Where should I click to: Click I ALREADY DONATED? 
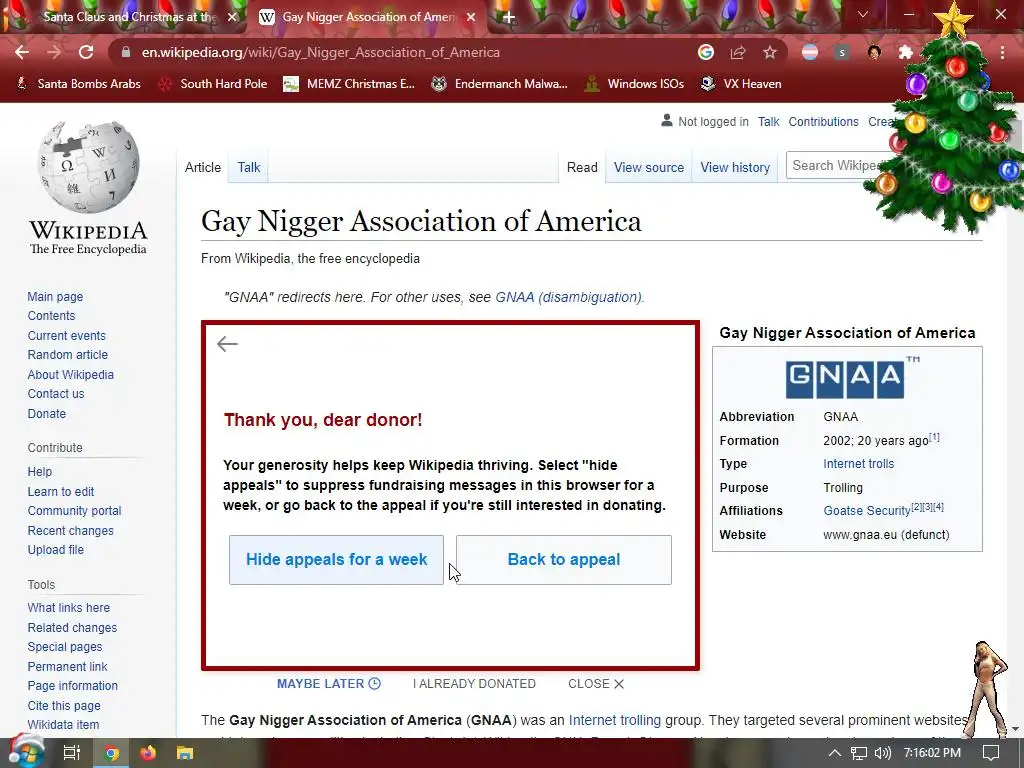click(474, 684)
